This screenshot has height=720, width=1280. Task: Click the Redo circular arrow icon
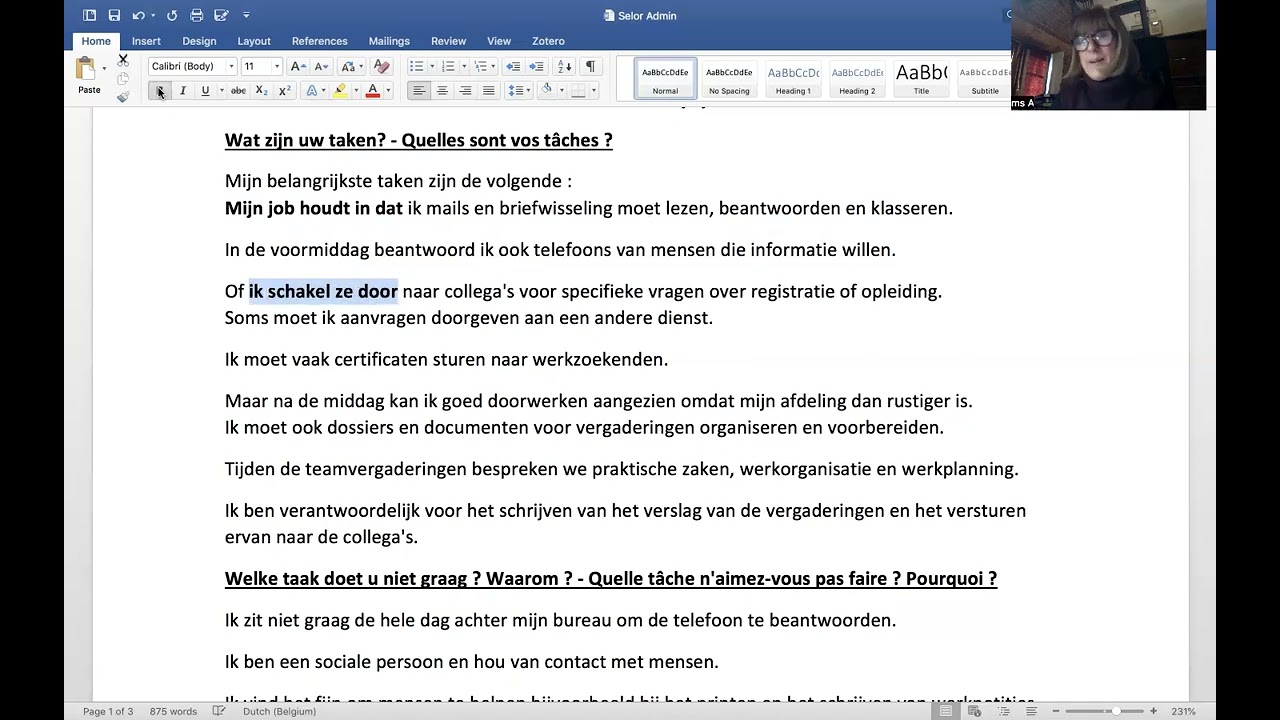click(172, 15)
